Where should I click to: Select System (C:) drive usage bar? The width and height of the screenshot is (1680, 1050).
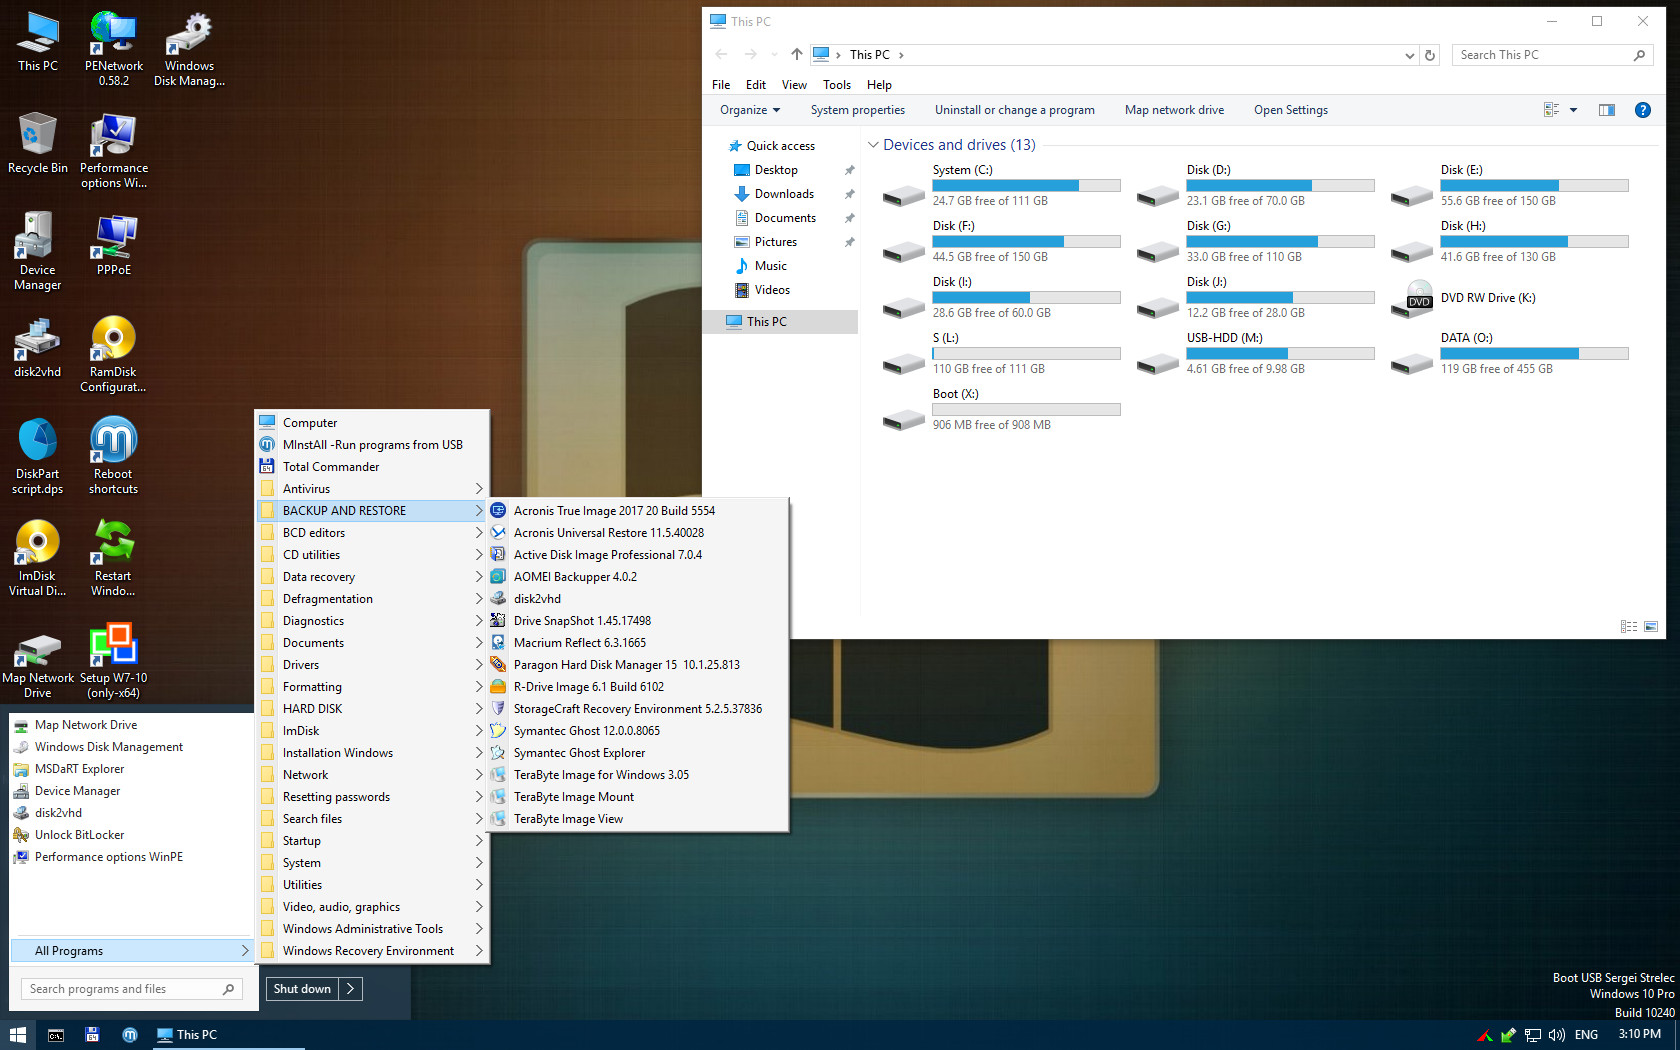coord(1026,185)
